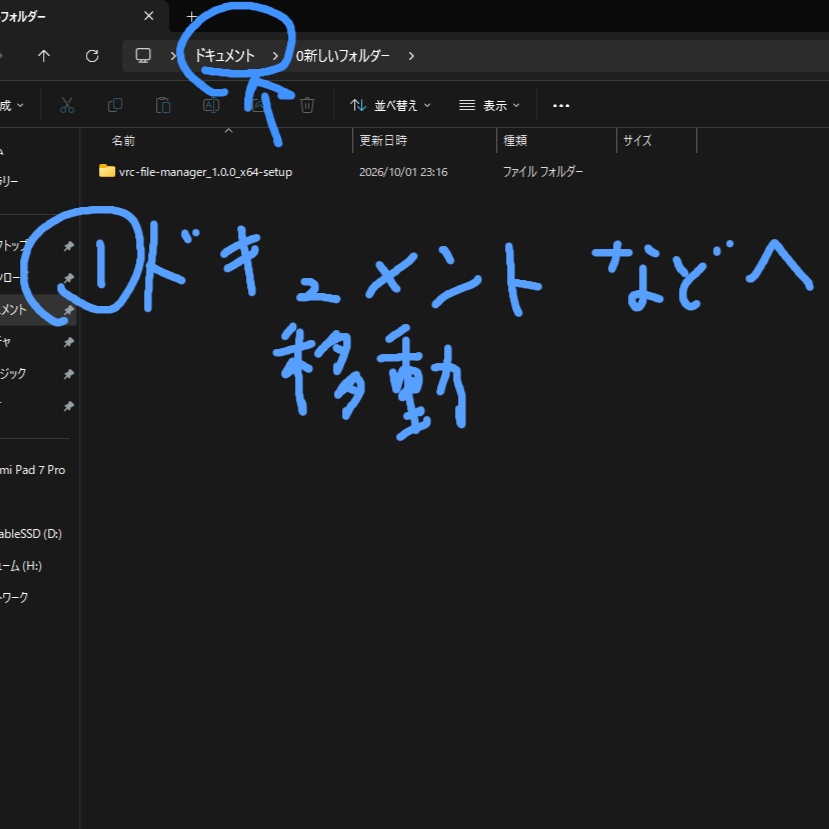Viewport: 829px width, 829px height.
Task: Click ファイル フォルダー type cell
Action: coord(543,172)
